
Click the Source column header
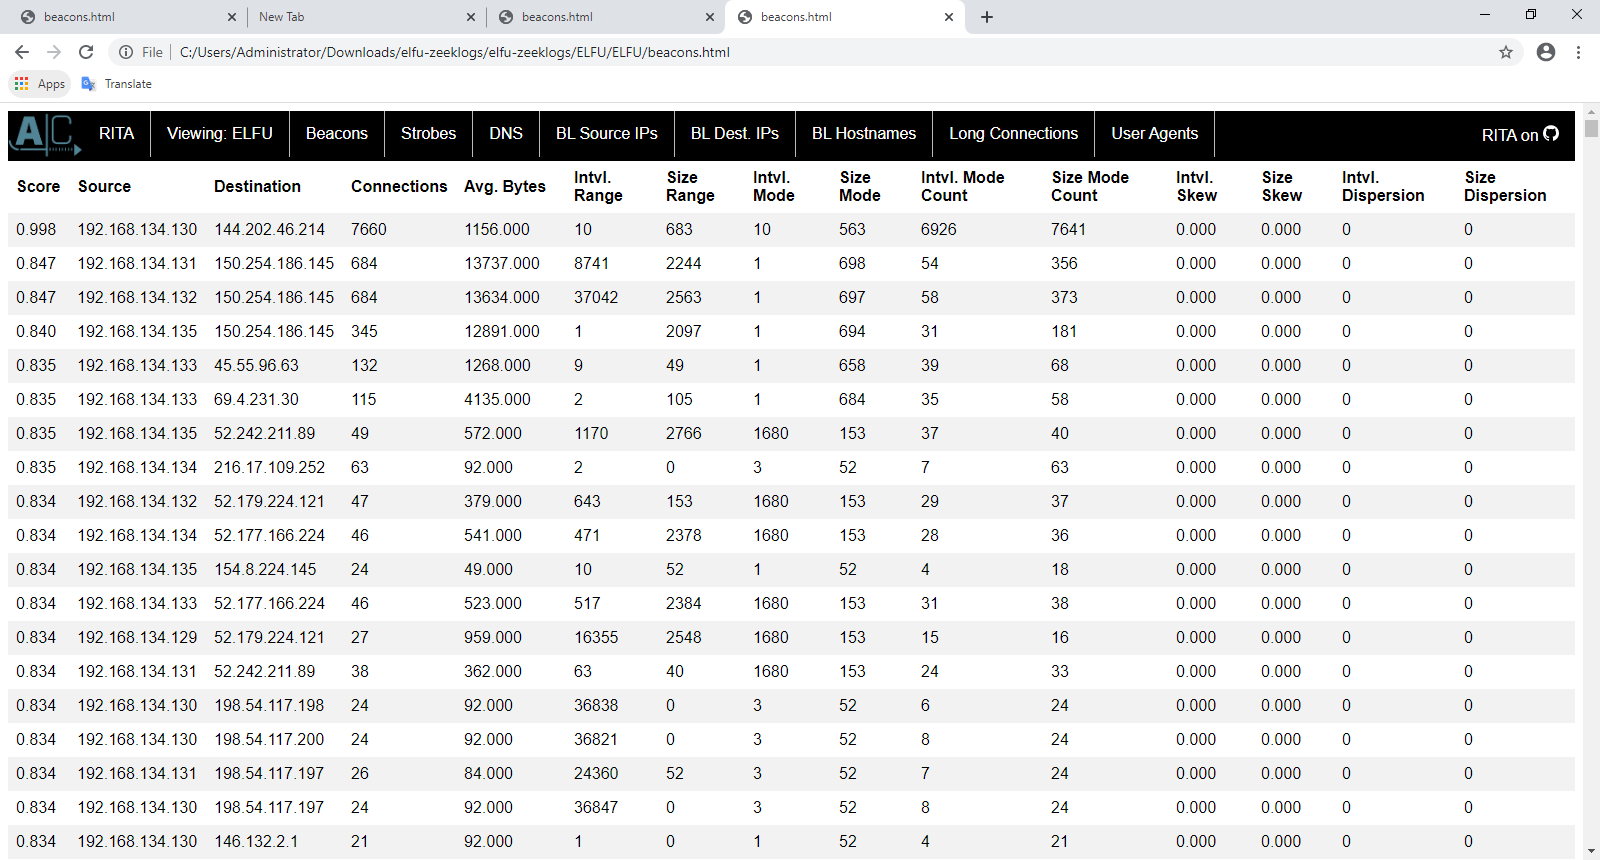click(104, 187)
